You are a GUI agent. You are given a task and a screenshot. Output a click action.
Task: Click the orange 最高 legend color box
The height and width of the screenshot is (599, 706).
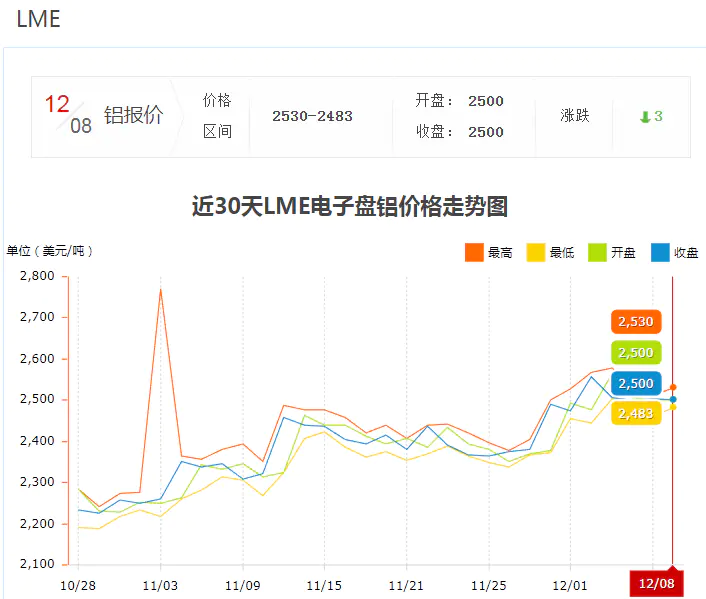tap(474, 252)
